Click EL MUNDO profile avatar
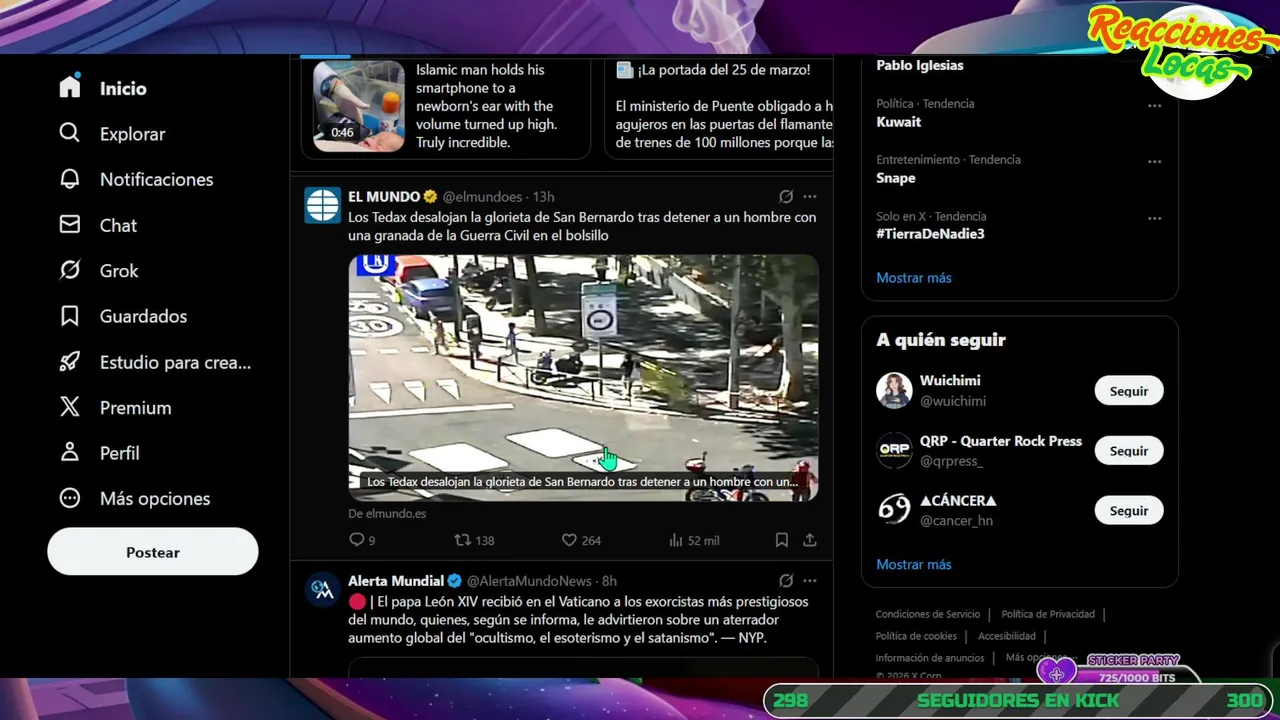This screenshot has height=720, width=1280. [323, 205]
